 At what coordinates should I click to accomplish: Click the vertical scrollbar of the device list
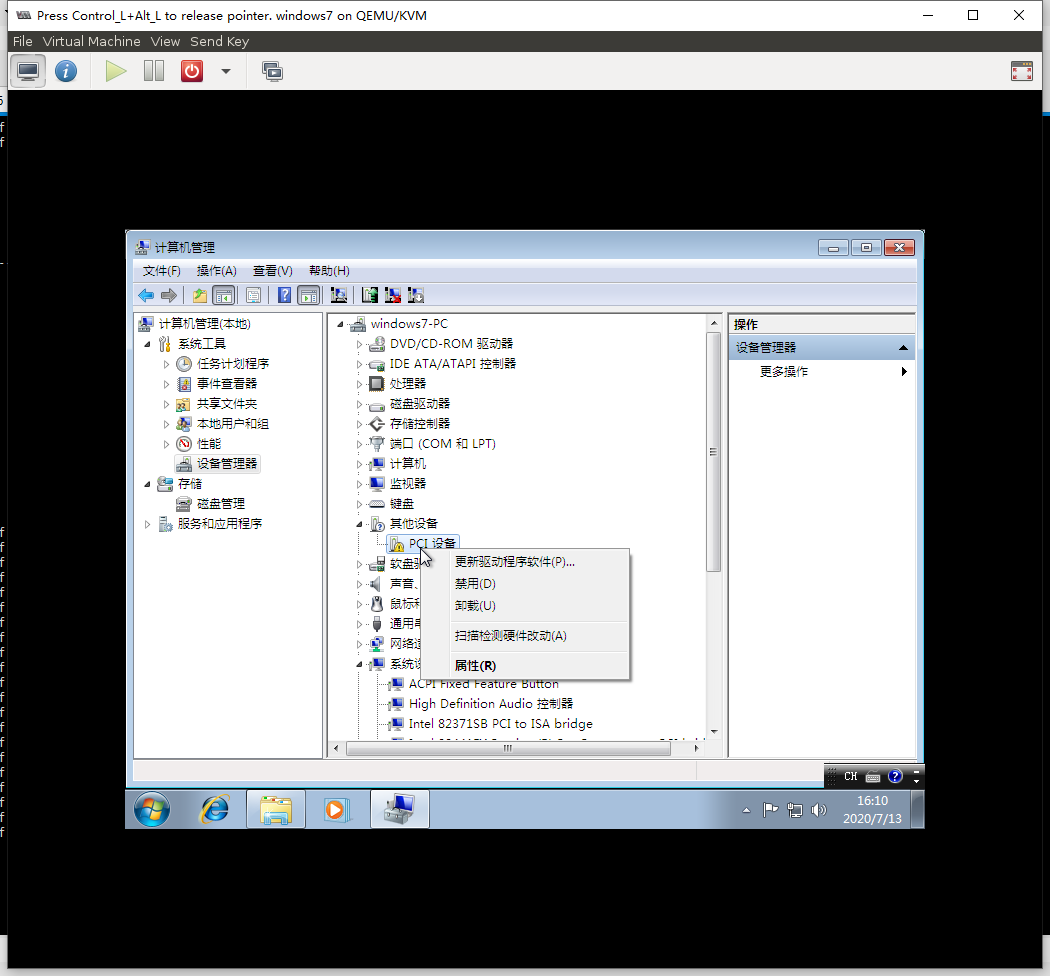click(714, 451)
